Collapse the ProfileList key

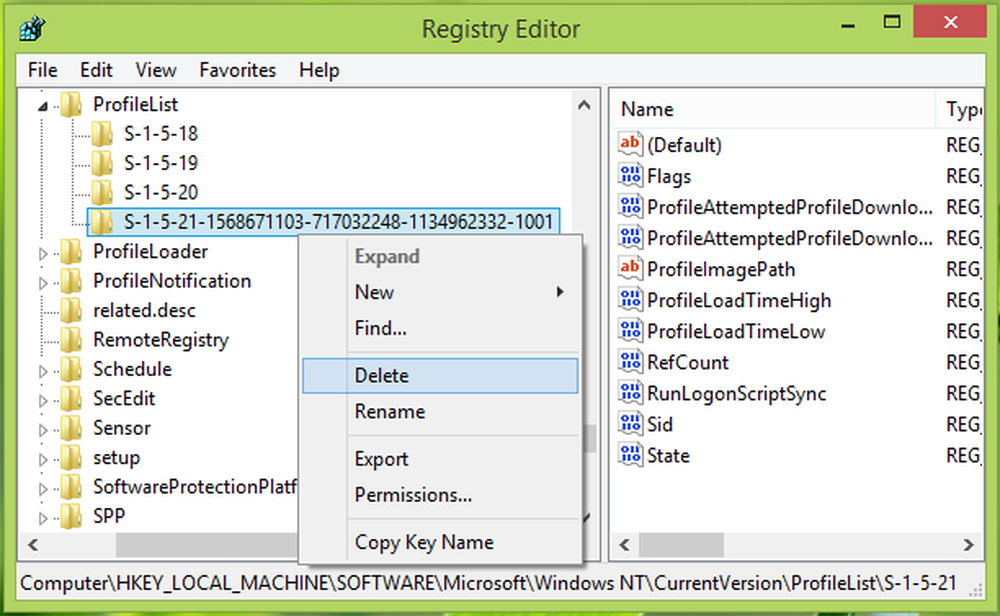(x=43, y=106)
